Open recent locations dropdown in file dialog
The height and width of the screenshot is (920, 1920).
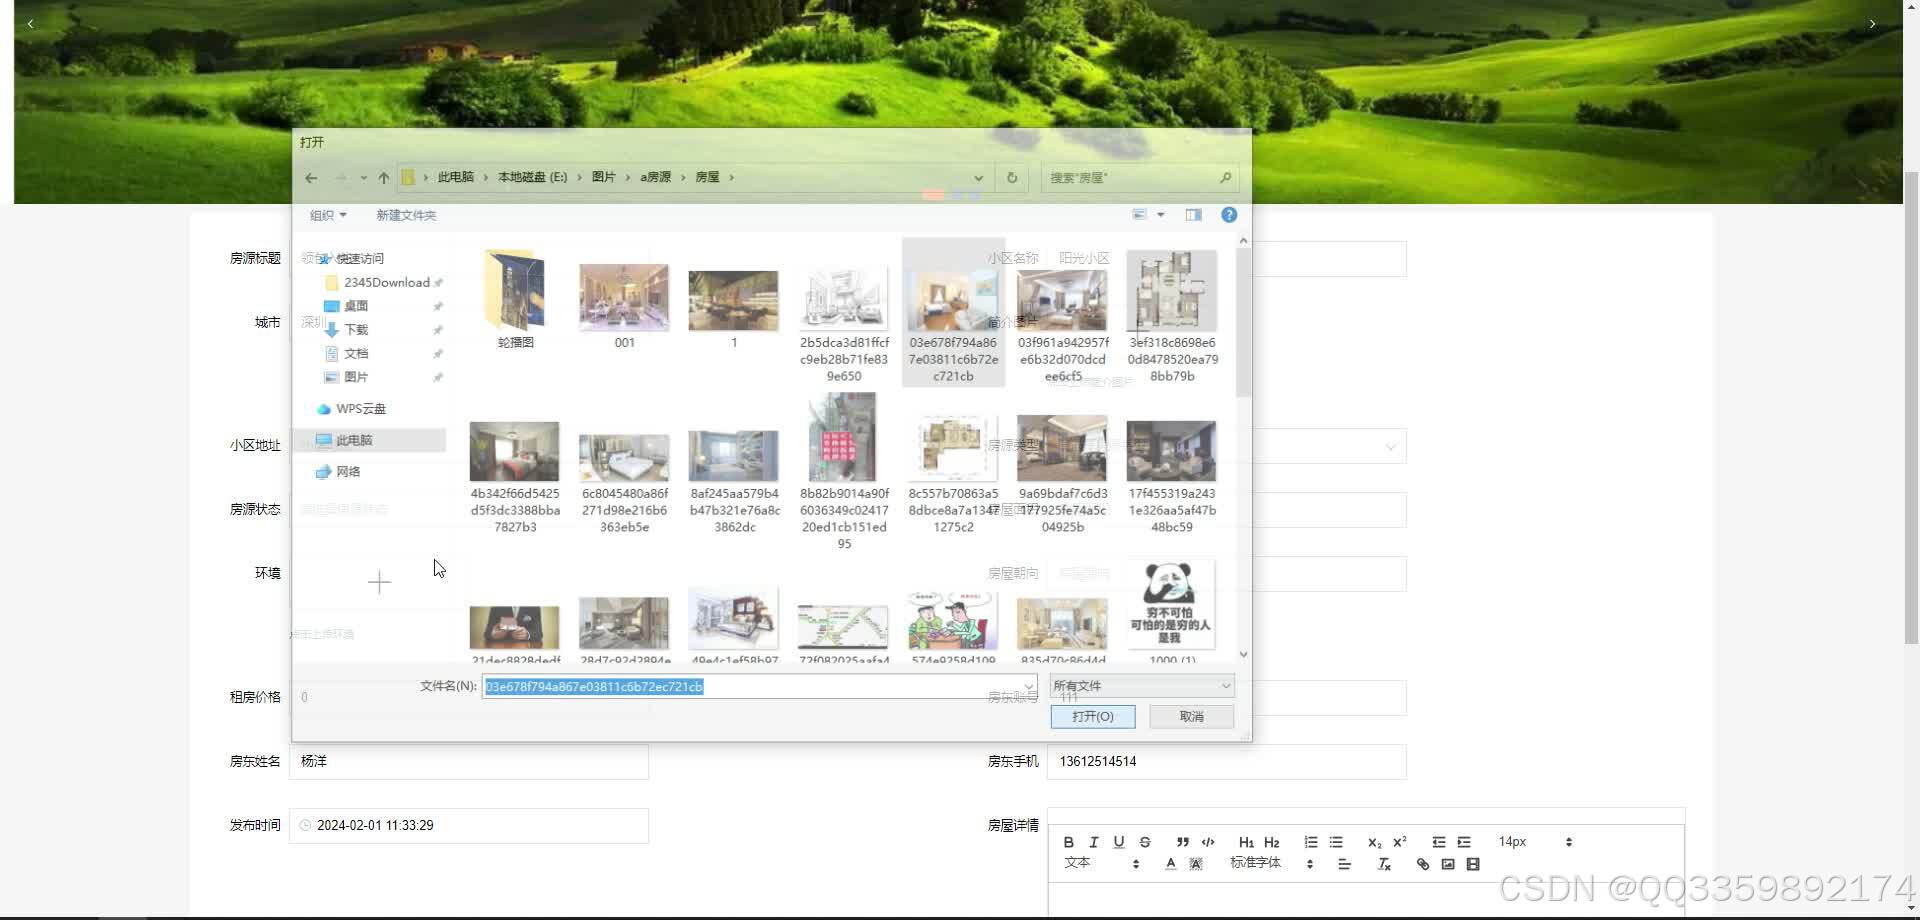(x=363, y=178)
